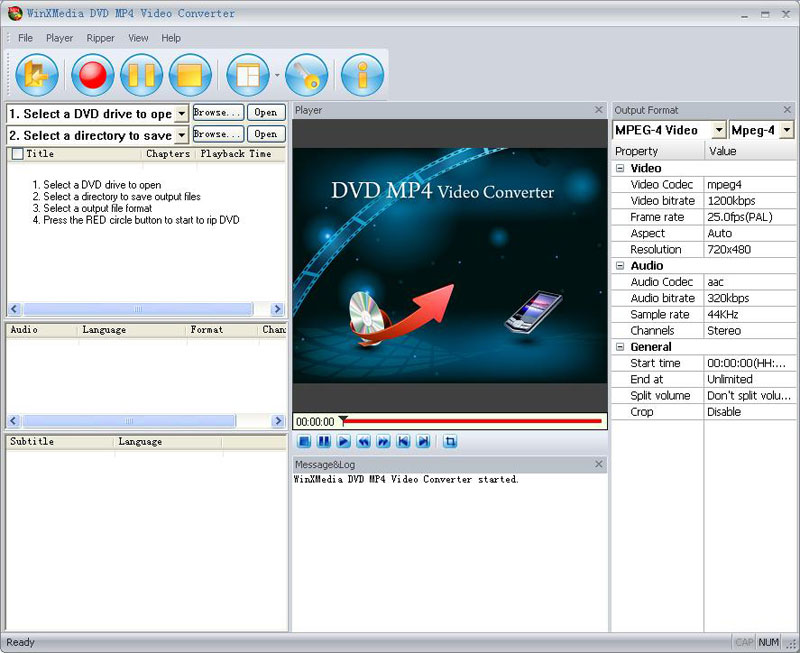Stop ripping with the toolbar square icon
Viewport: 800px width, 653px height.
point(190,75)
